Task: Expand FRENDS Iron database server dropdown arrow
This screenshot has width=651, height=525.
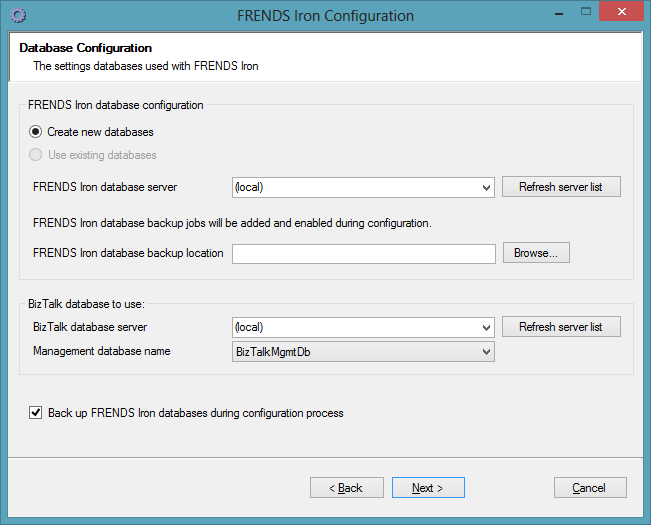Action: 486,188
